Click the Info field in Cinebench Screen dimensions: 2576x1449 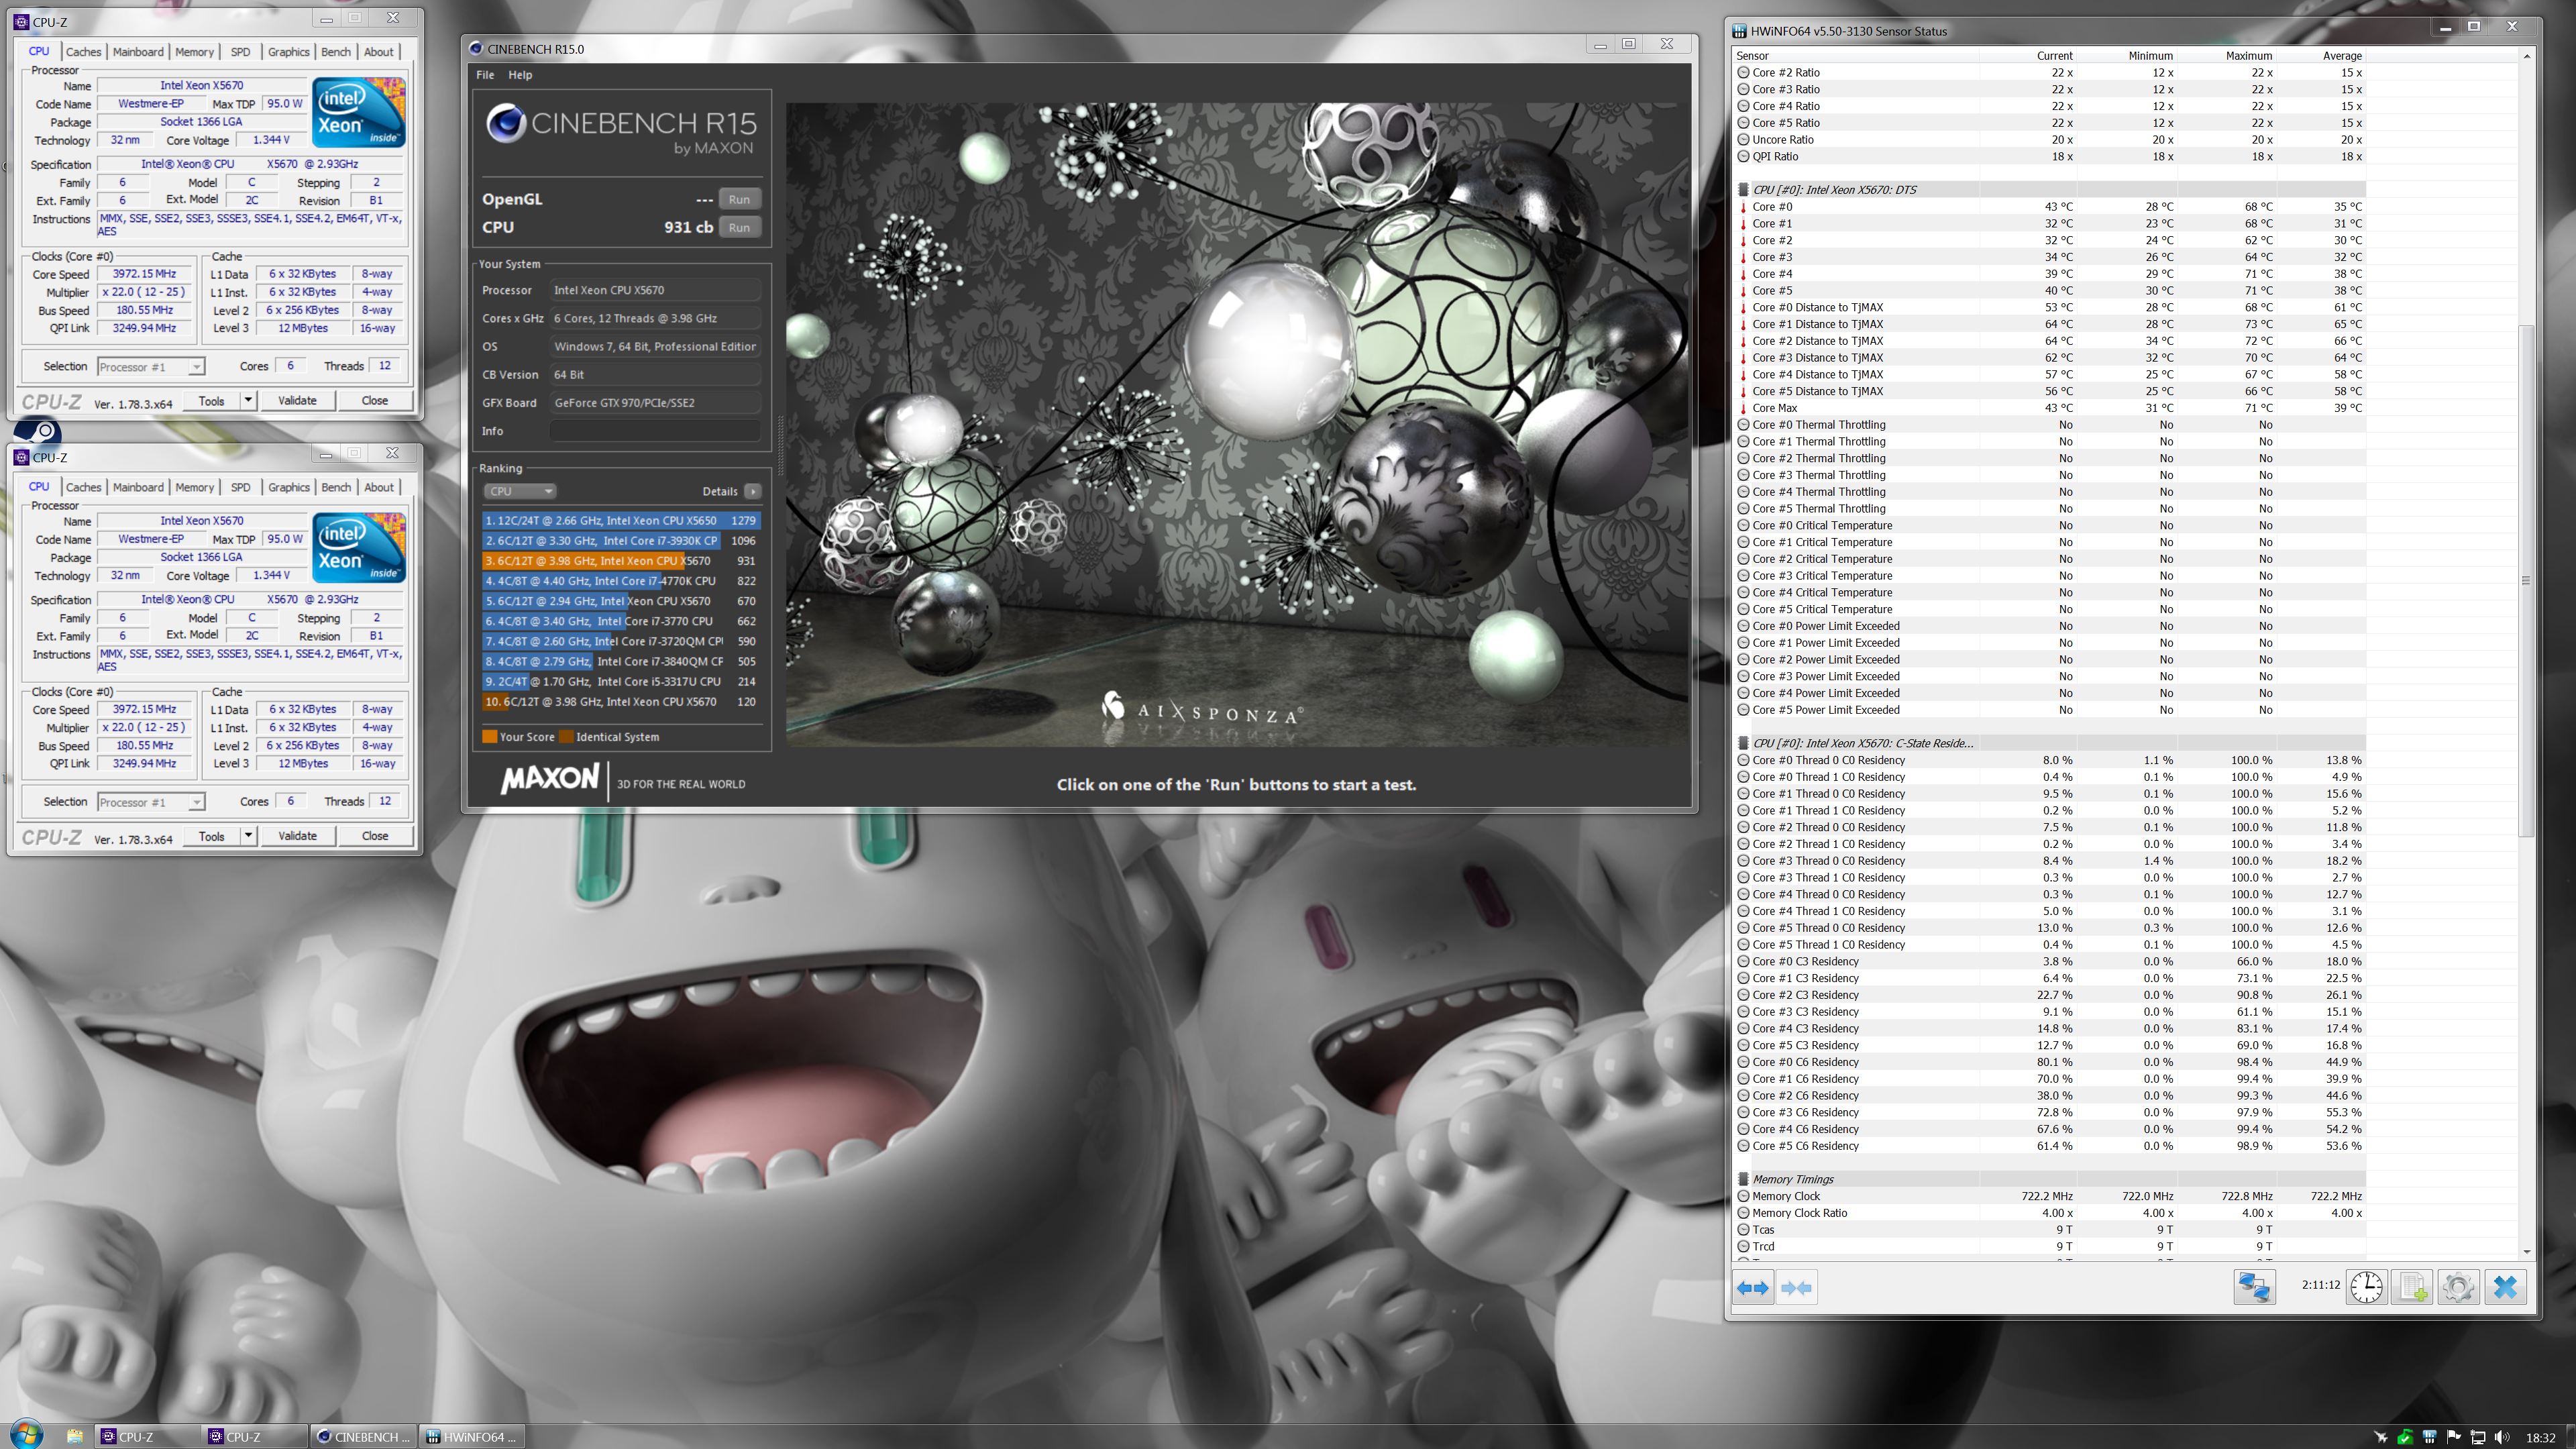coord(655,431)
